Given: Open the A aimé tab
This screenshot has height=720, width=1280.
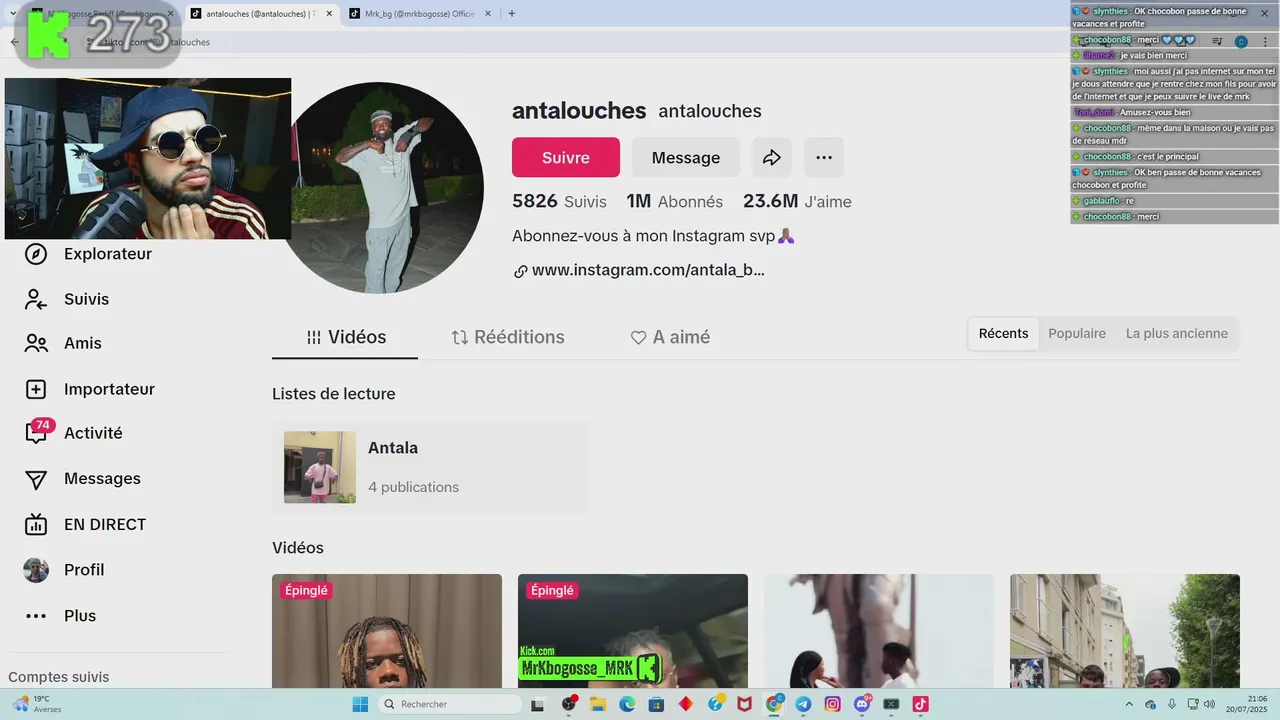Looking at the screenshot, I should pyautogui.click(x=670, y=338).
